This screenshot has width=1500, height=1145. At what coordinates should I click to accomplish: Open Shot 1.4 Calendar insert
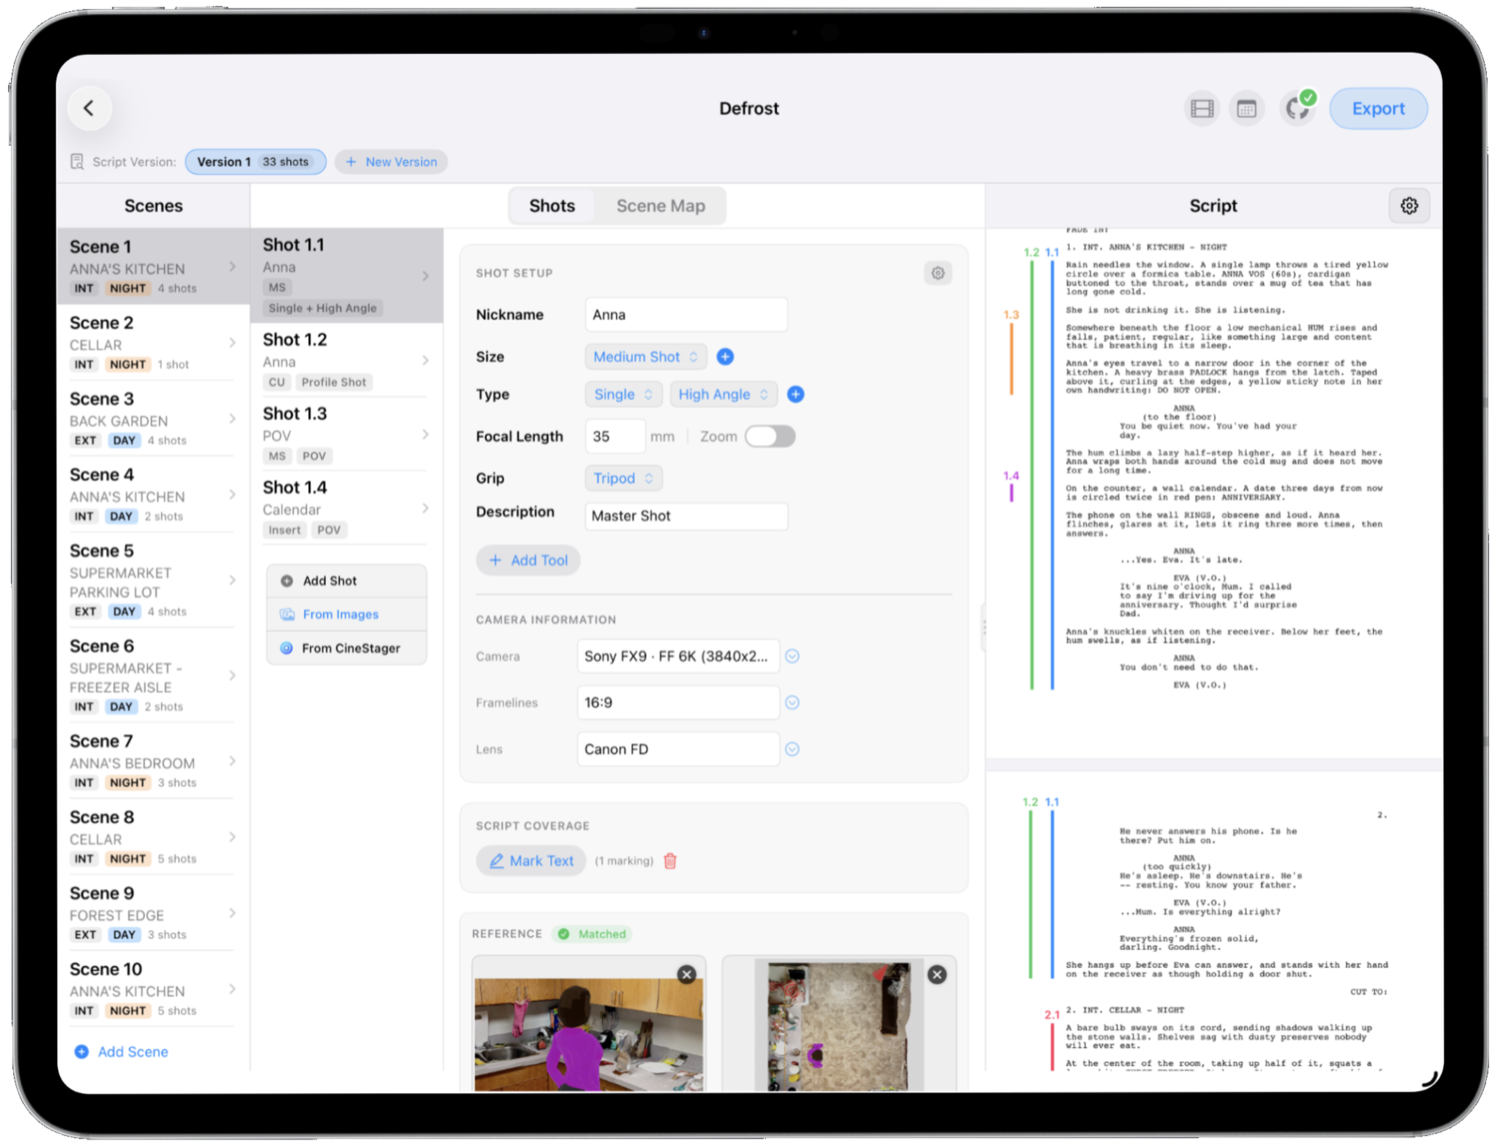pos(346,509)
